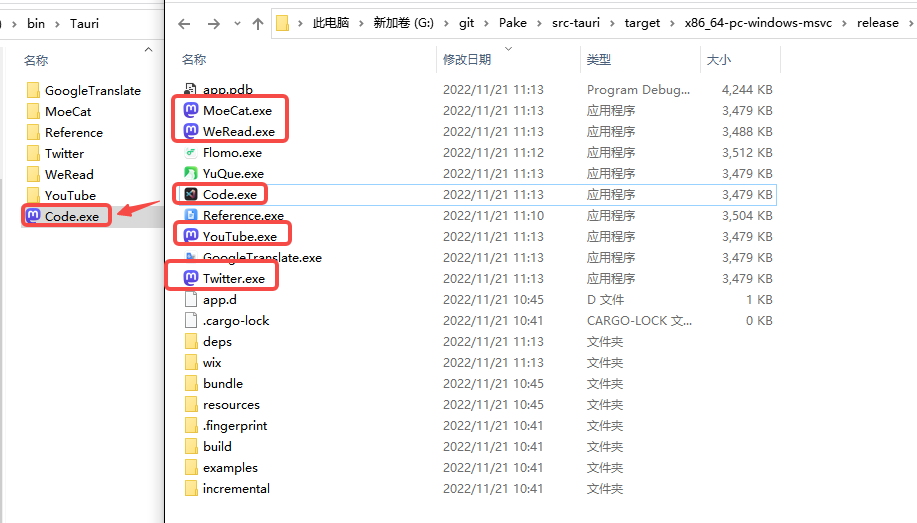This screenshot has height=523, width=917.
Task: Select the target breadcrumb segment
Action: [x=642, y=23]
